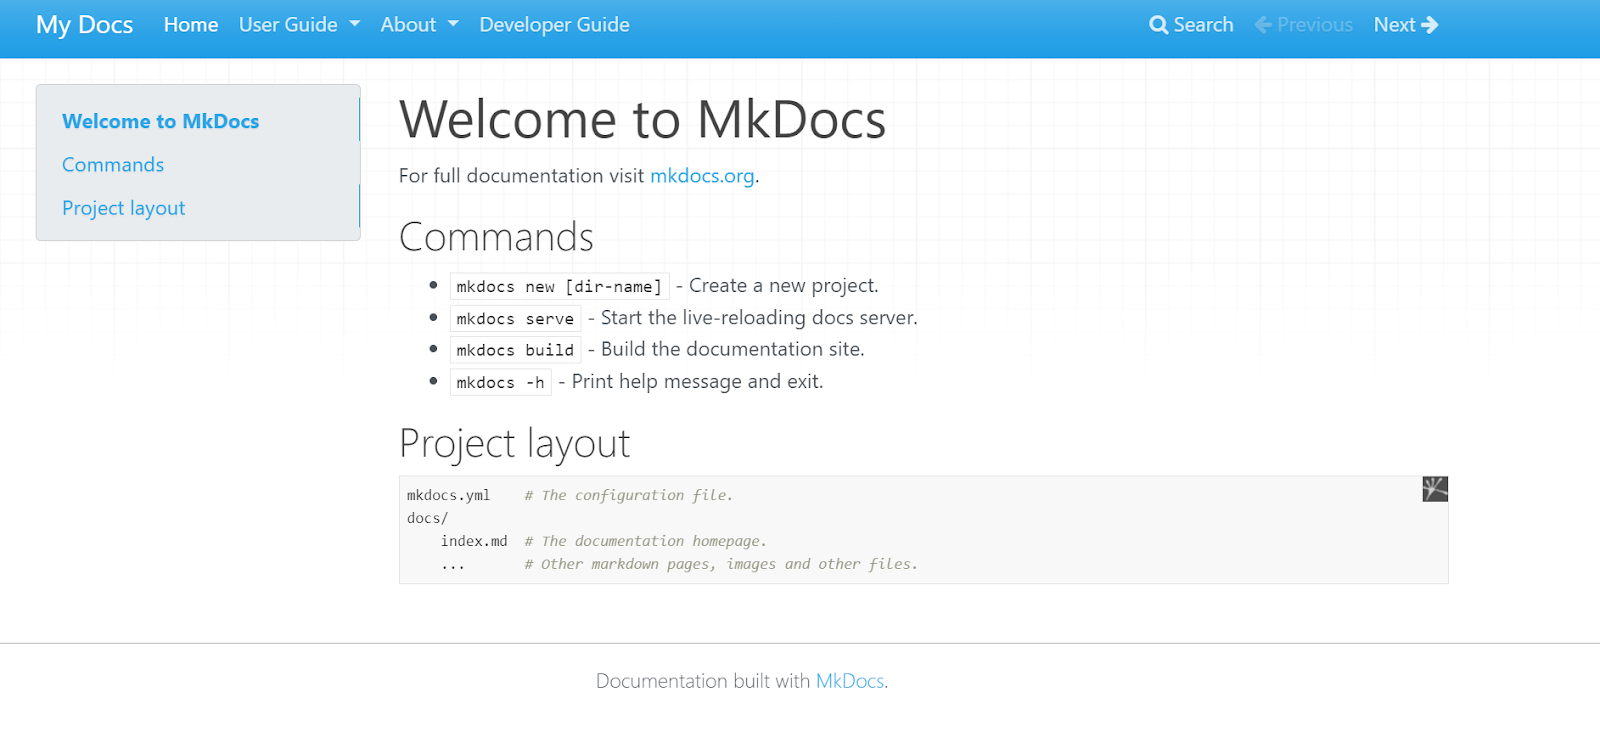1600x754 pixels.
Task: Click 'Print help message and exit.' text
Action: coord(697,382)
